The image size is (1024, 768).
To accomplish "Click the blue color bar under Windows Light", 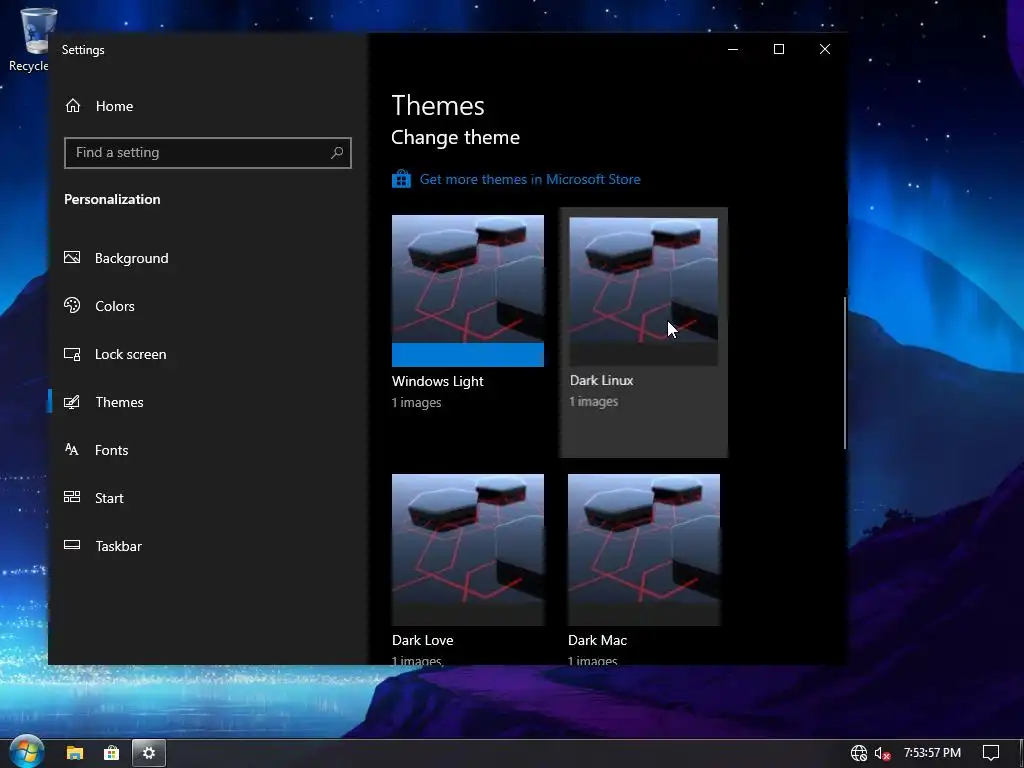I will [x=468, y=355].
